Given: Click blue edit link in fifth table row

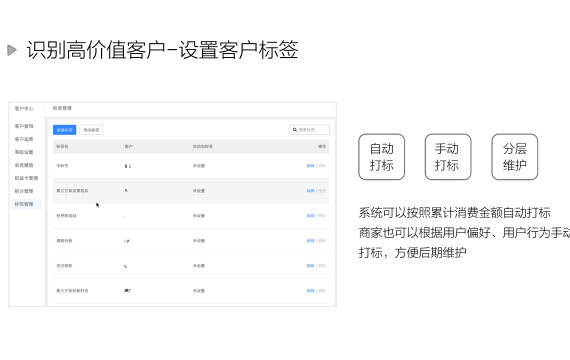Looking at the screenshot, I should click(310, 266).
